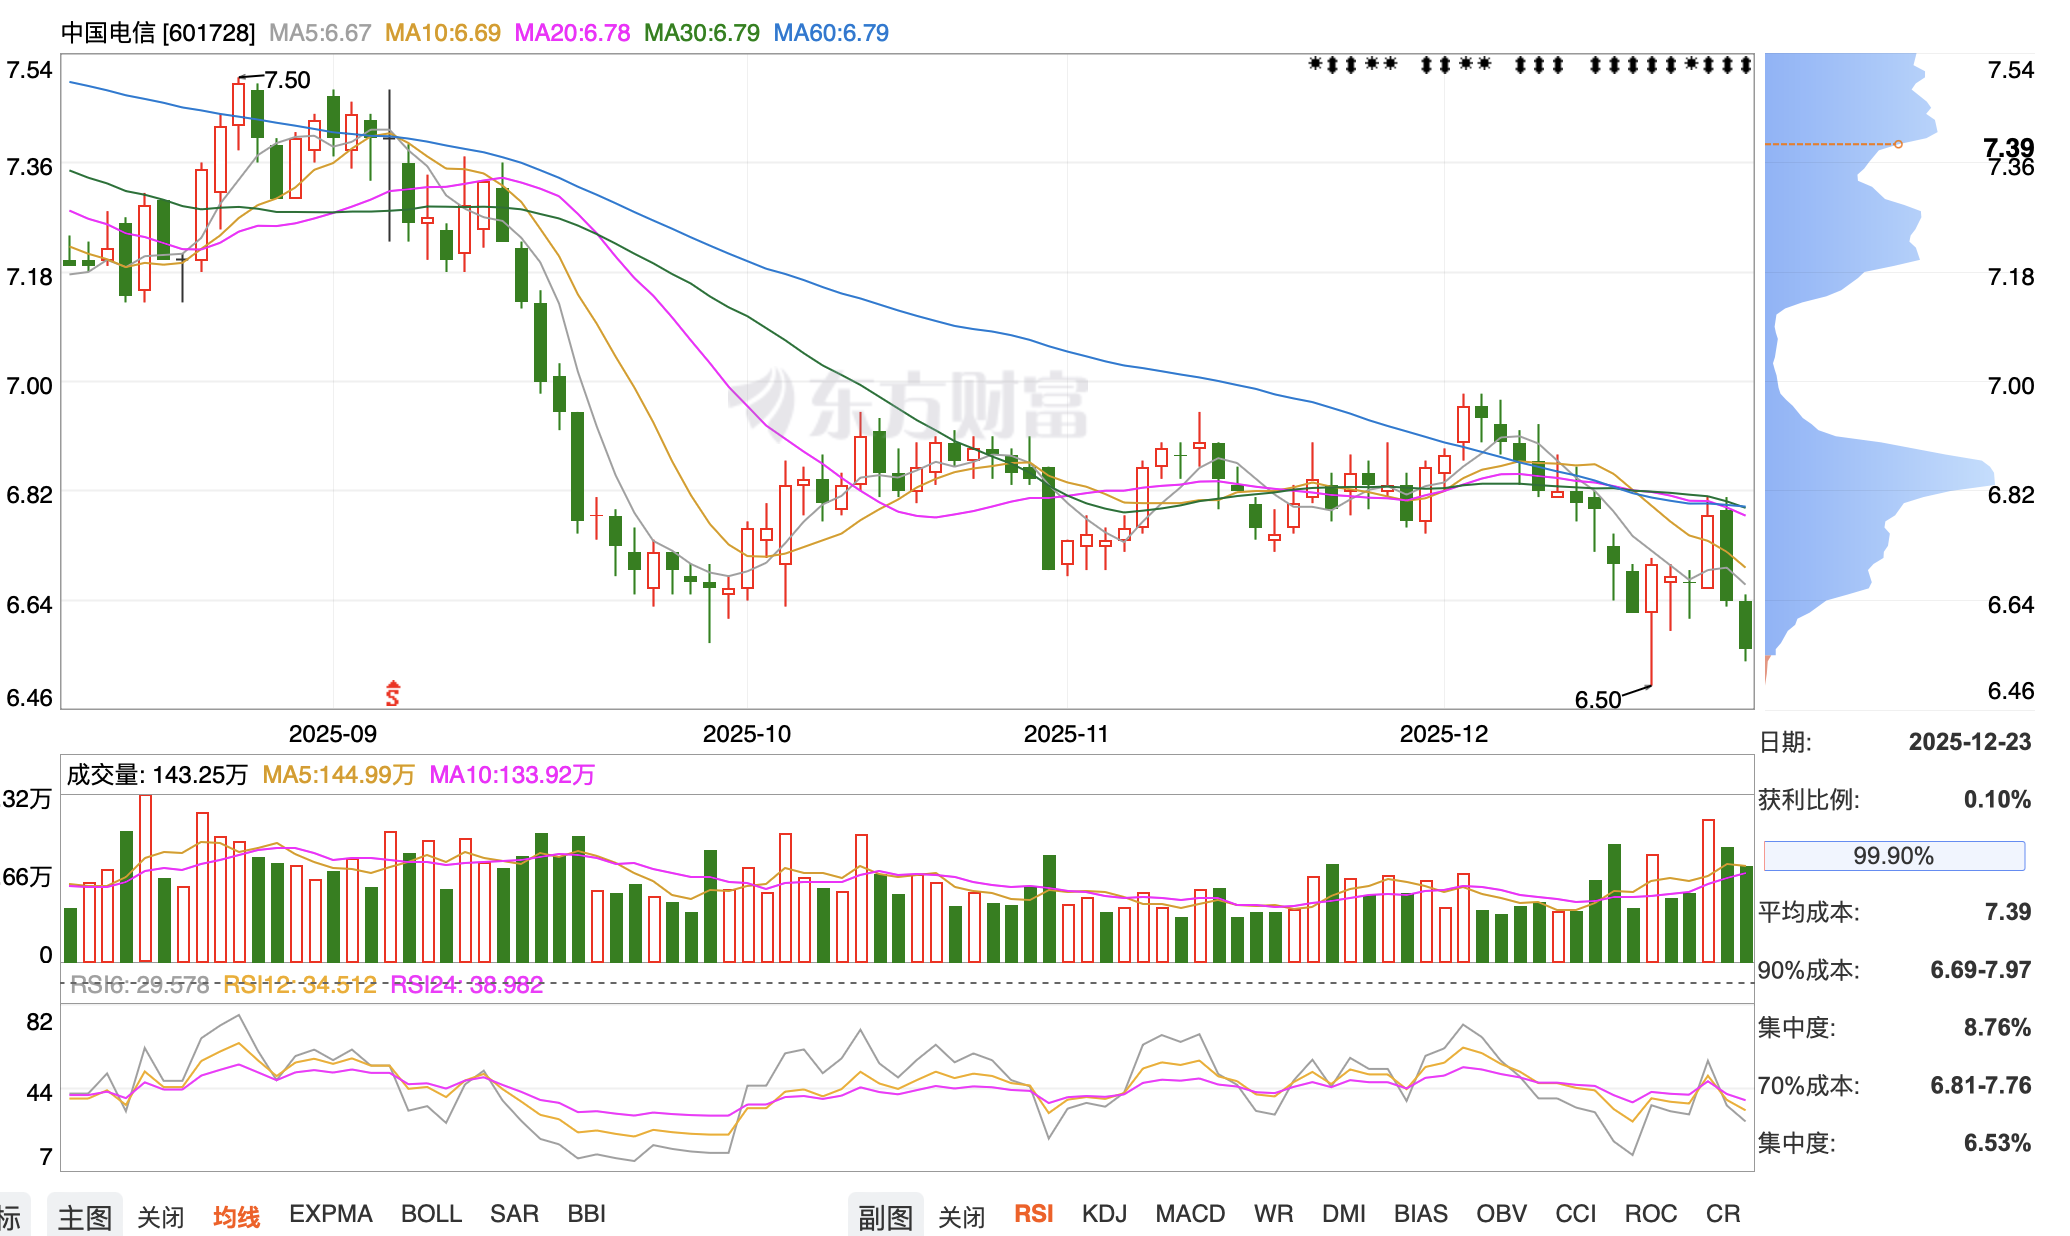
Task: Toggle the 均线 moving average overlay
Action: (236, 1216)
